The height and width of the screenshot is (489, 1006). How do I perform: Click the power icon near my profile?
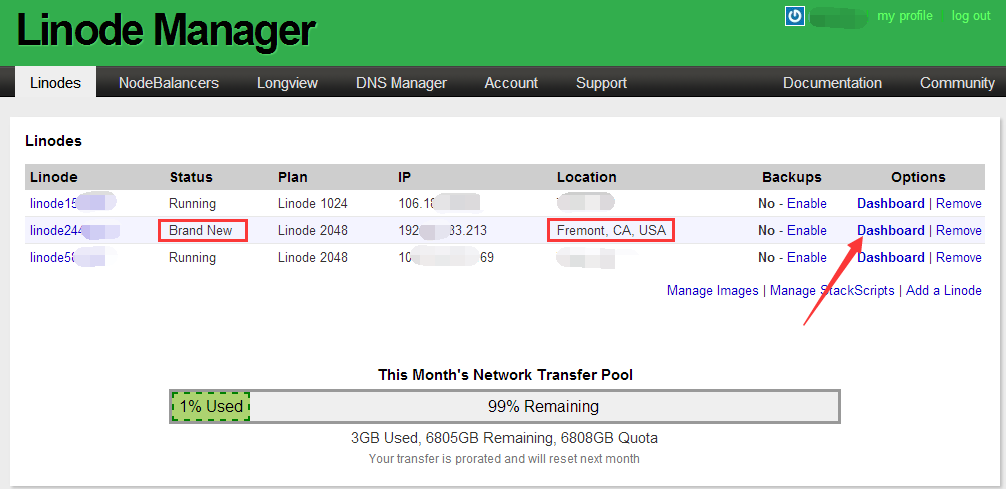(795, 16)
